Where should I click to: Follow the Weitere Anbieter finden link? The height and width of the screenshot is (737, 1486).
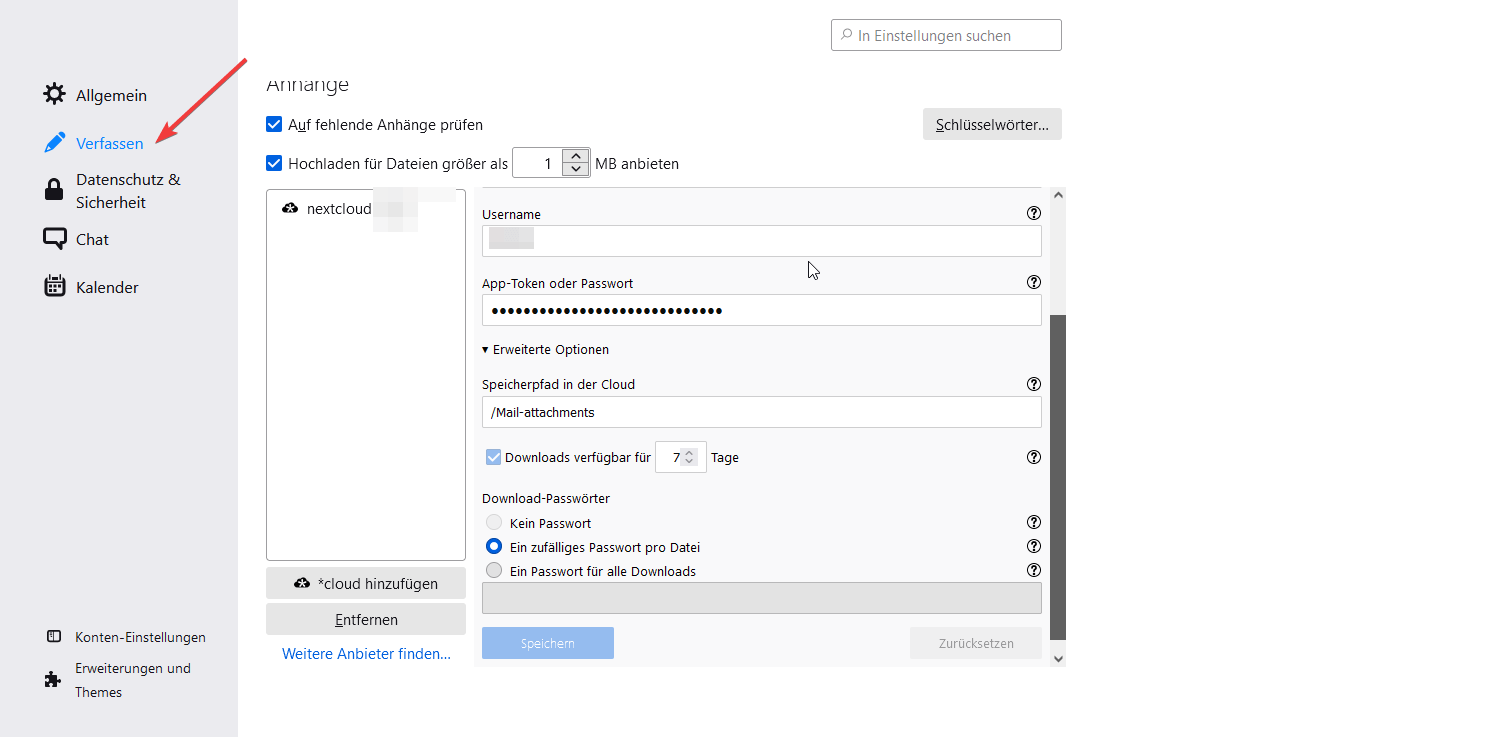tap(365, 653)
